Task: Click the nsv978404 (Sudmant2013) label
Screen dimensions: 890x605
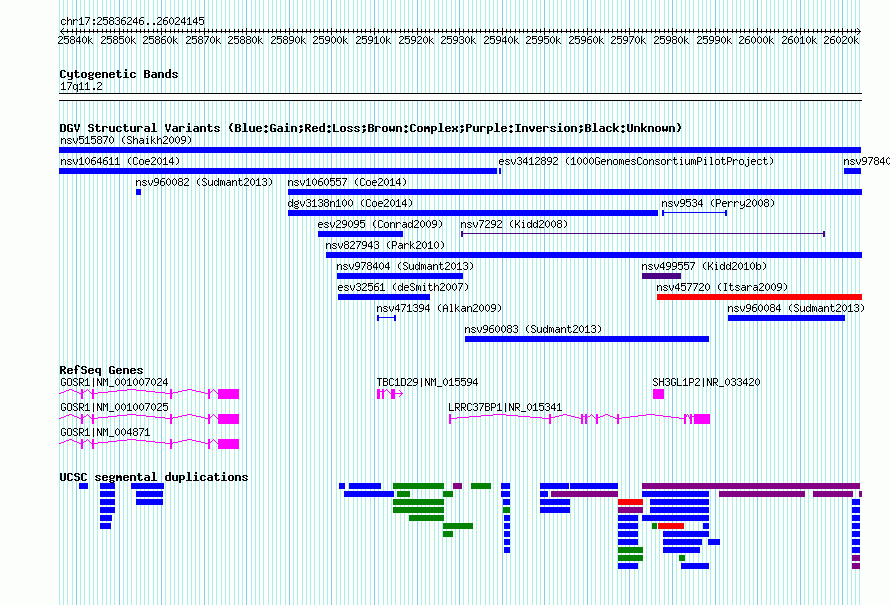Action: [405, 266]
